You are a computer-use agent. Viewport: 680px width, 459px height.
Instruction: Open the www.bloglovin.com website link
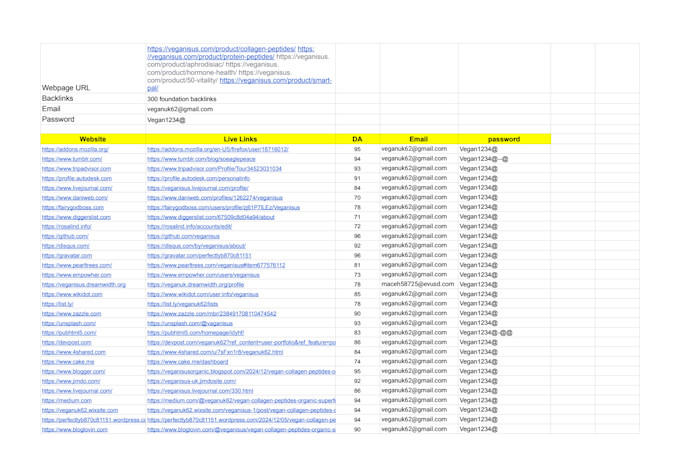tap(75, 429)
